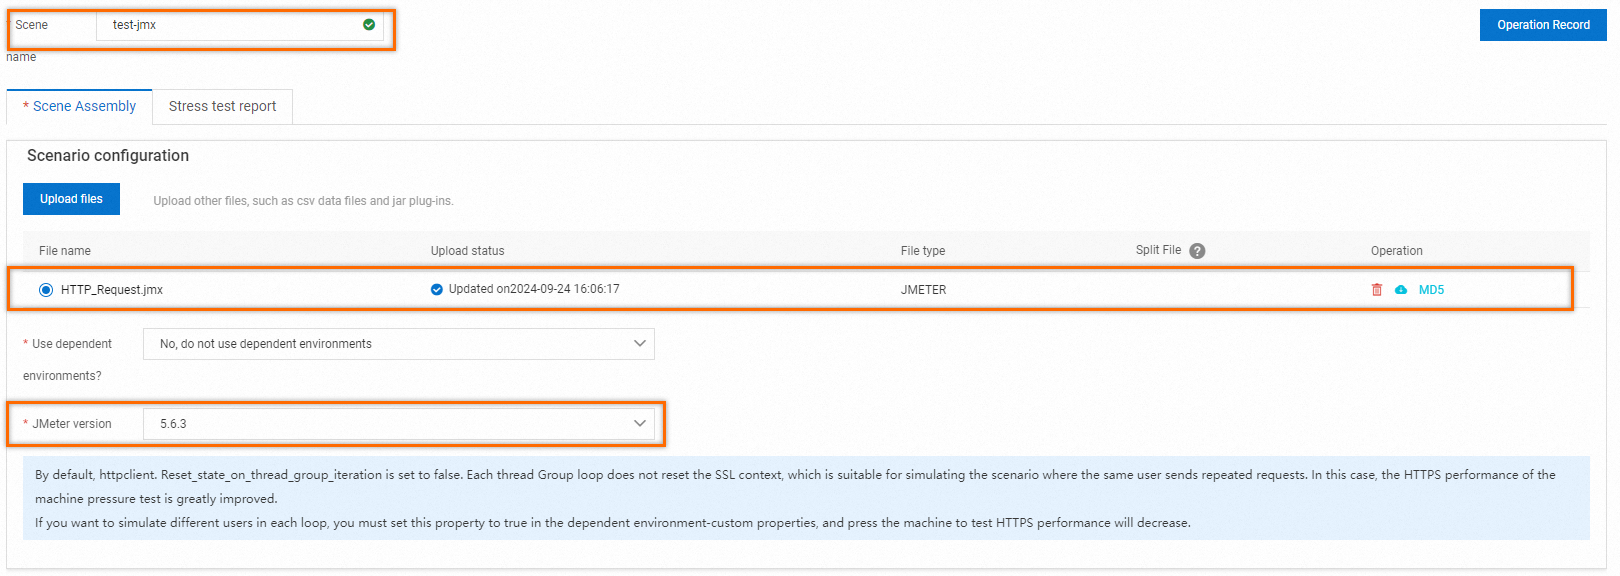Click the Split File column header
Image resolution: width=1620 pixels, height=576 pixels.
(1158, 250)
